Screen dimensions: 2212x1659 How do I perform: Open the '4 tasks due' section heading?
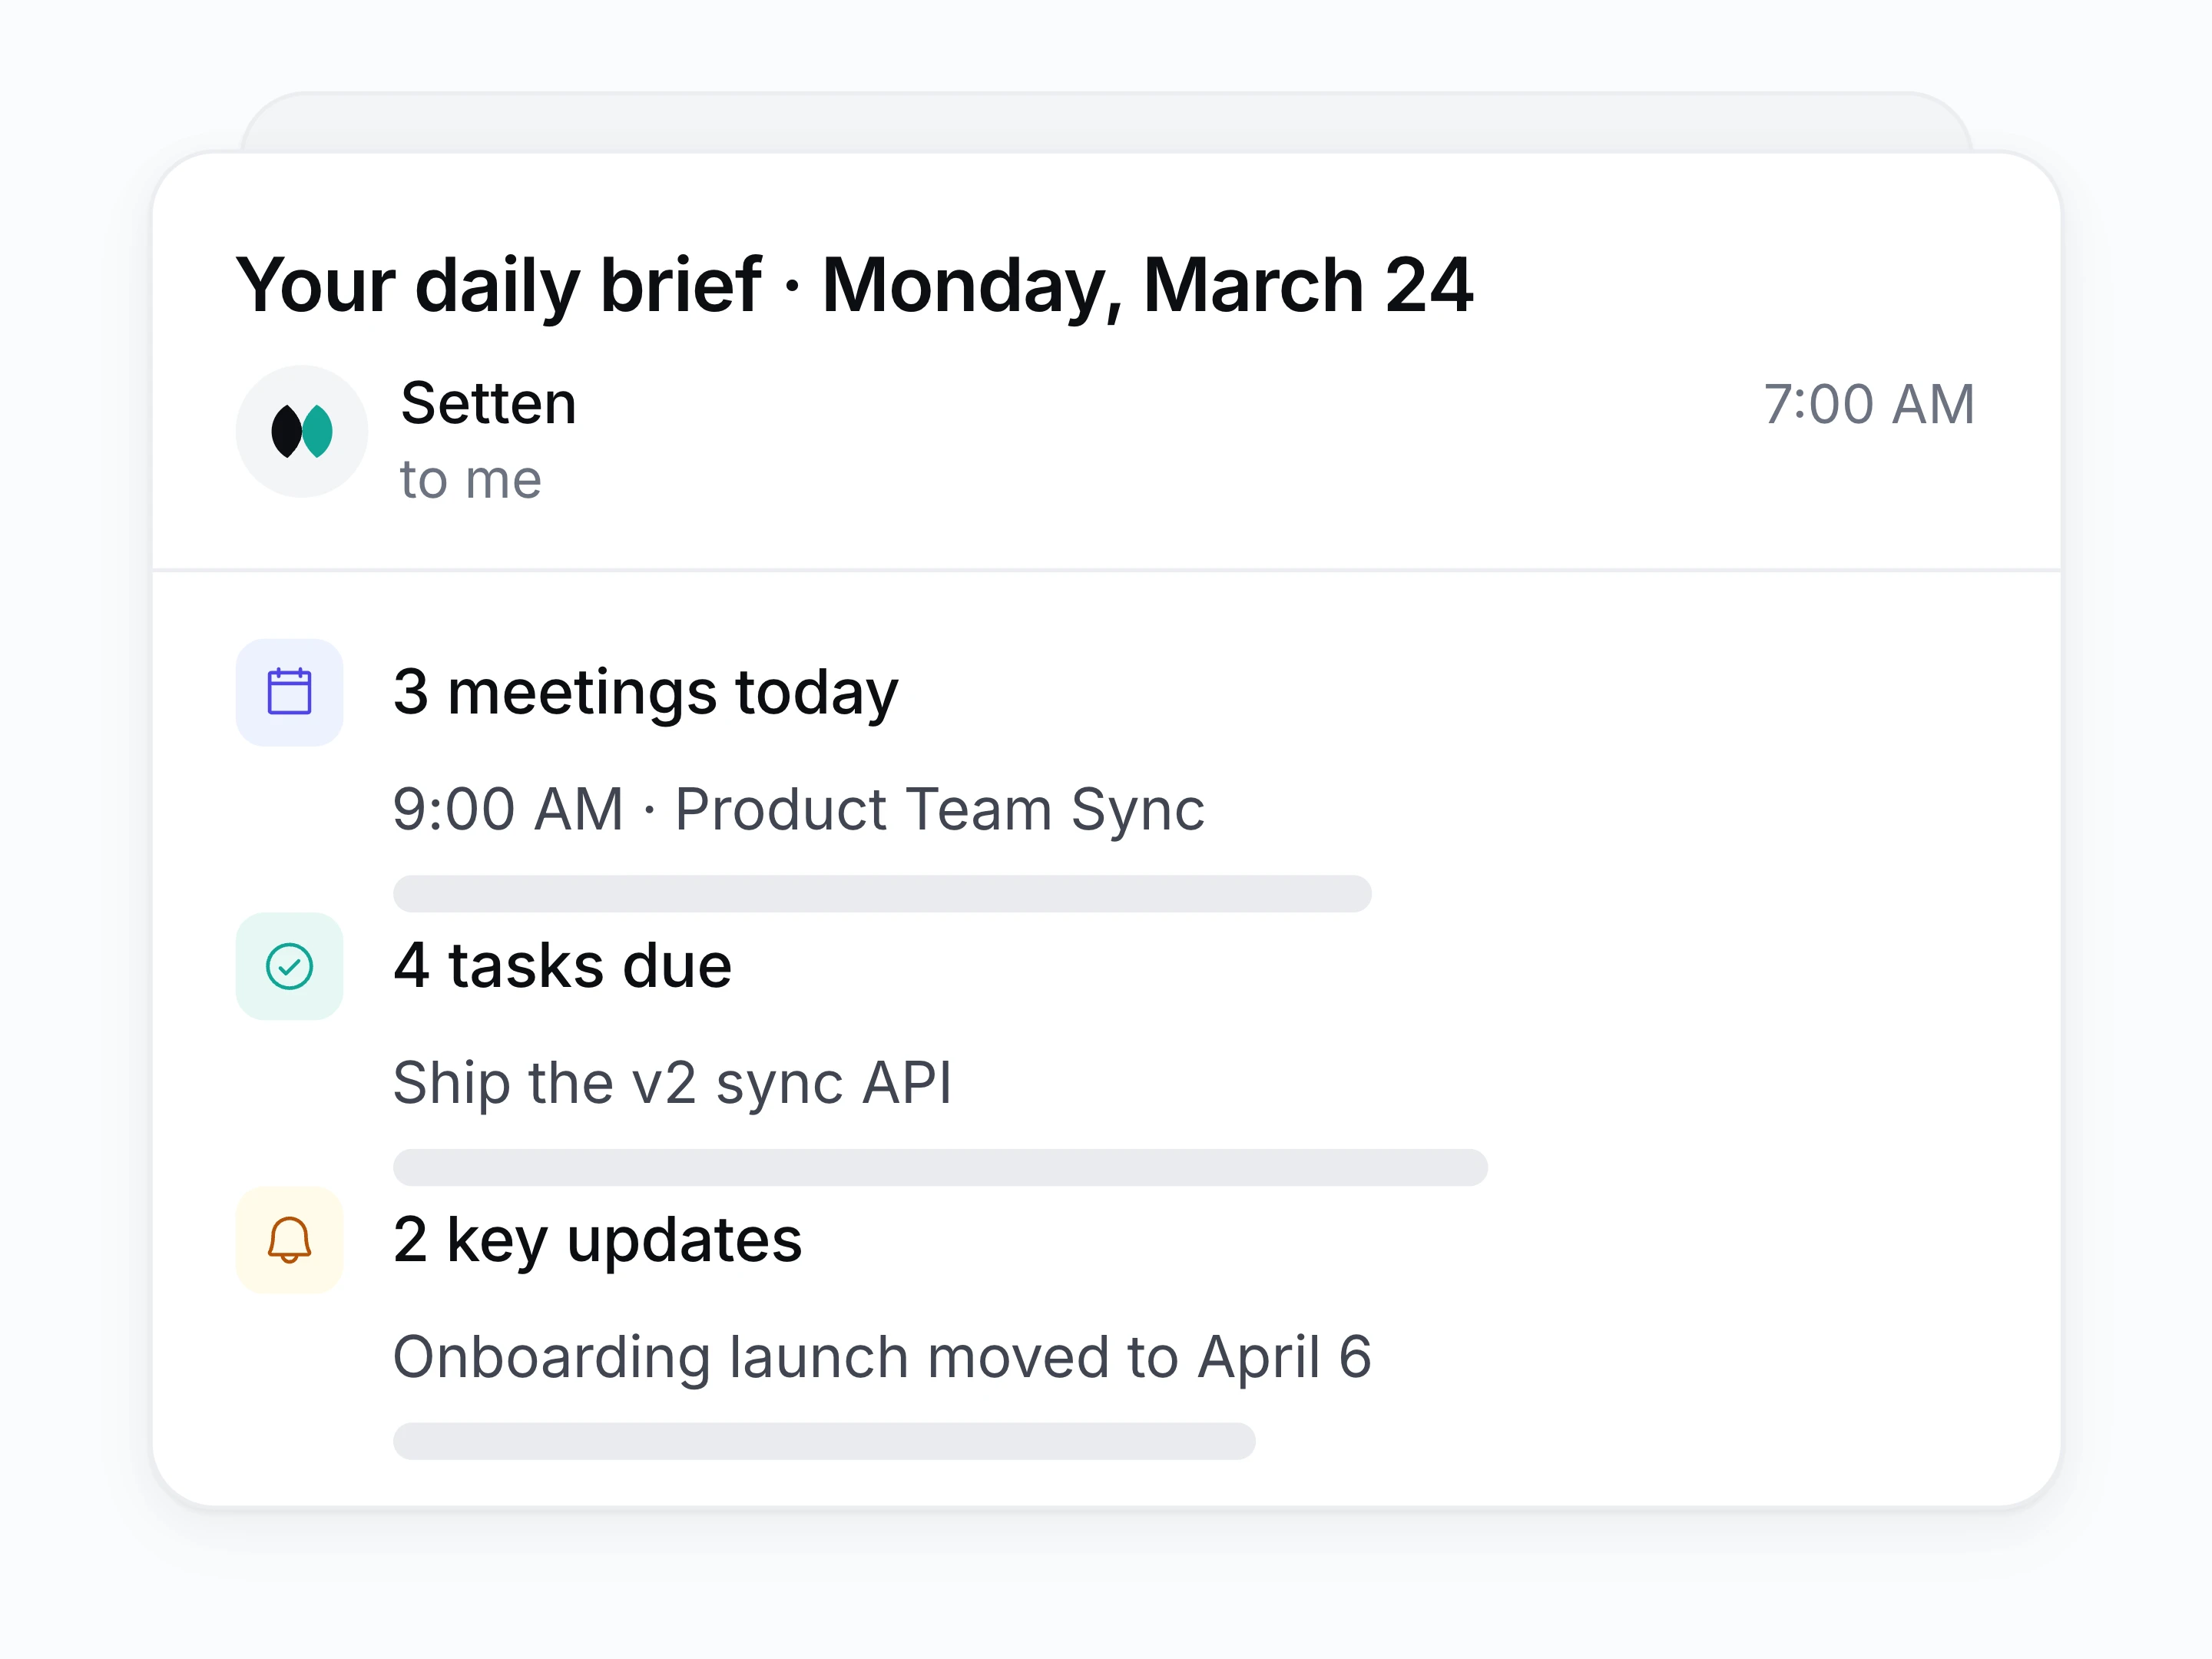point(563,966)
